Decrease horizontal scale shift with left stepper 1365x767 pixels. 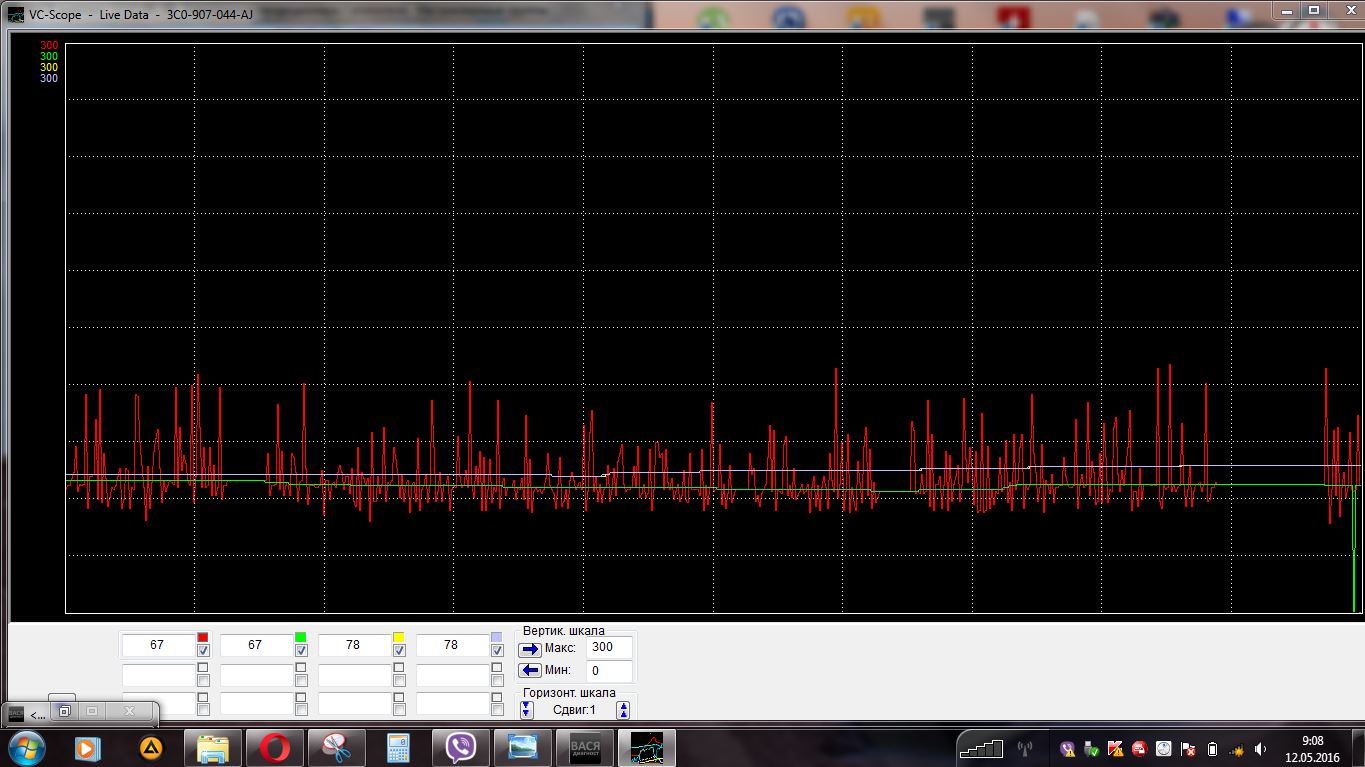[527, 710]
